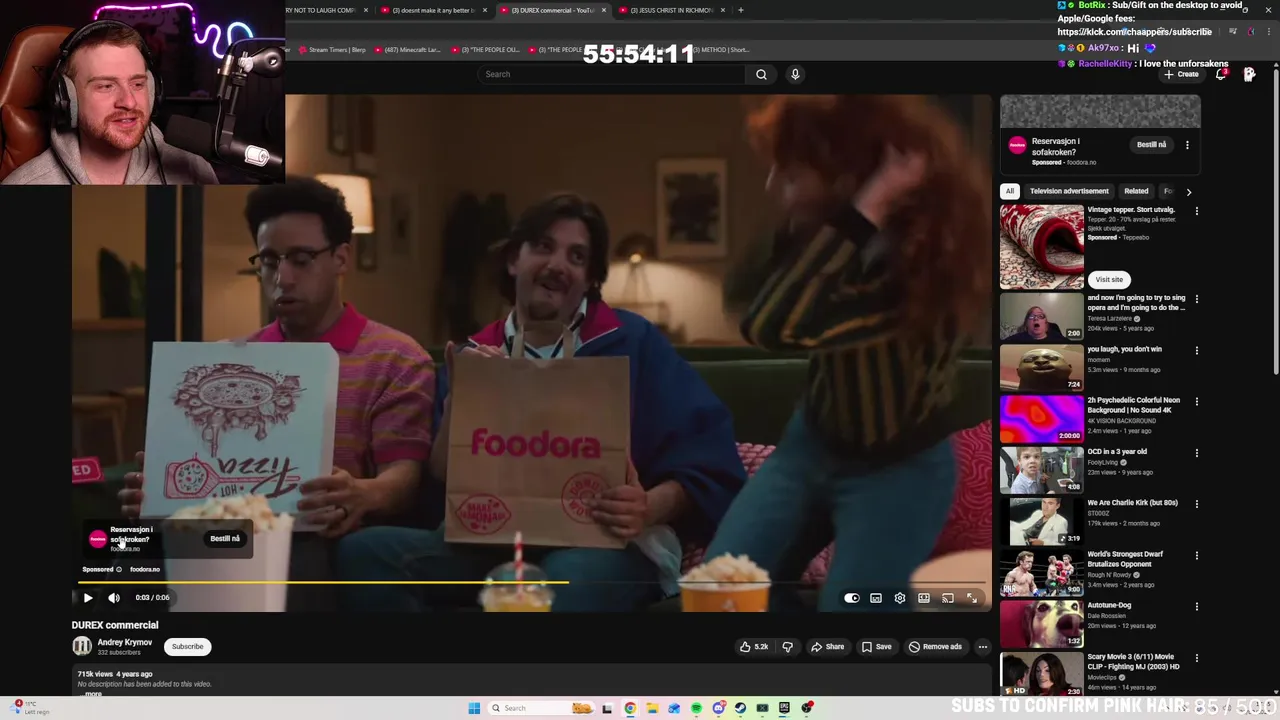Open the player settings gear

[900, 598]
